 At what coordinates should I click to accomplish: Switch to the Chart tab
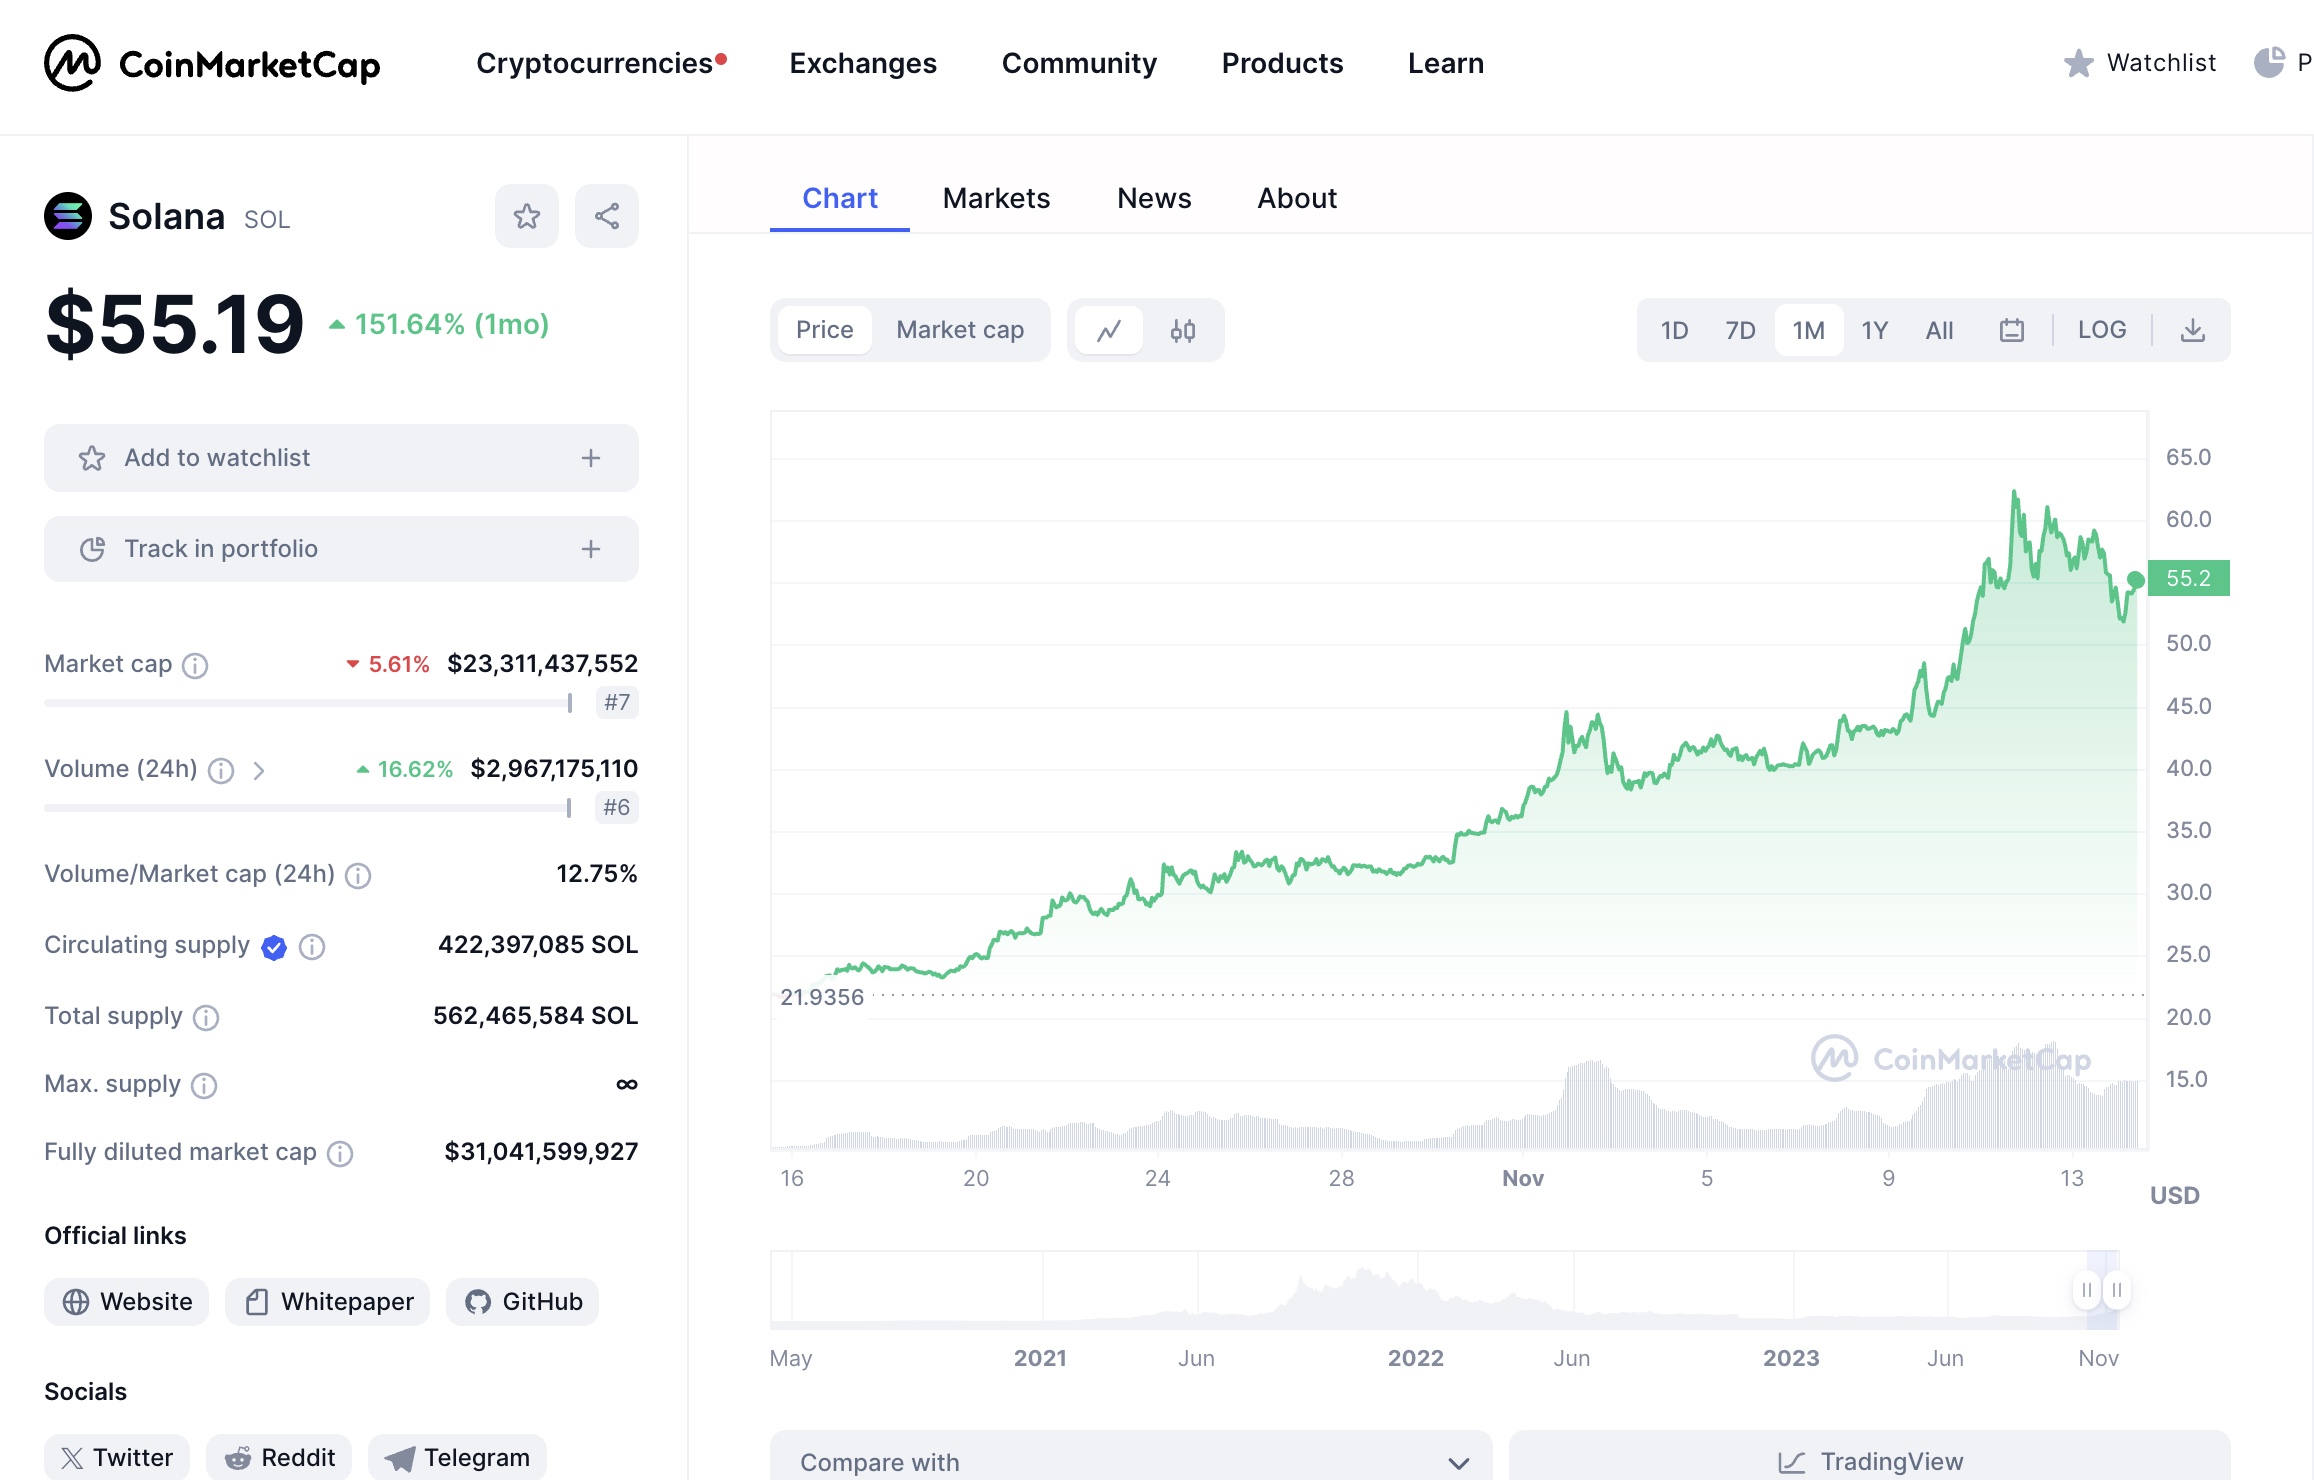840,198
